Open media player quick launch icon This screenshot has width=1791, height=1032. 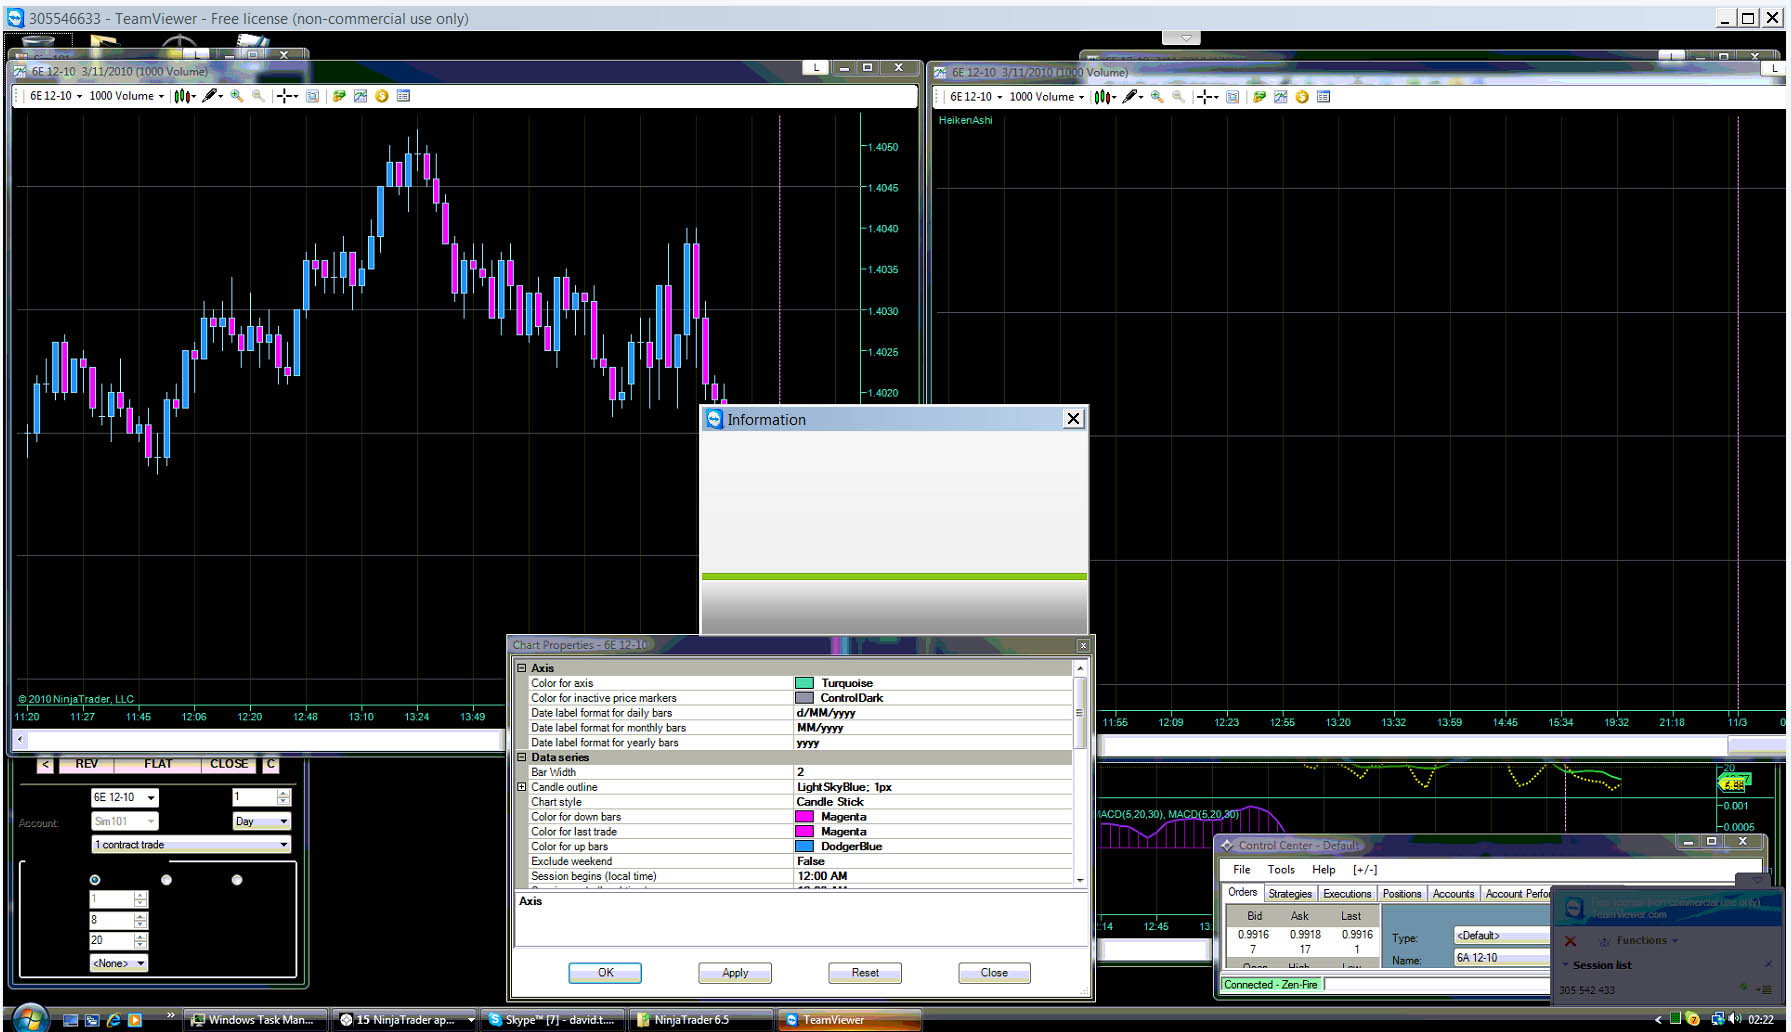(x=135, y=1020)
